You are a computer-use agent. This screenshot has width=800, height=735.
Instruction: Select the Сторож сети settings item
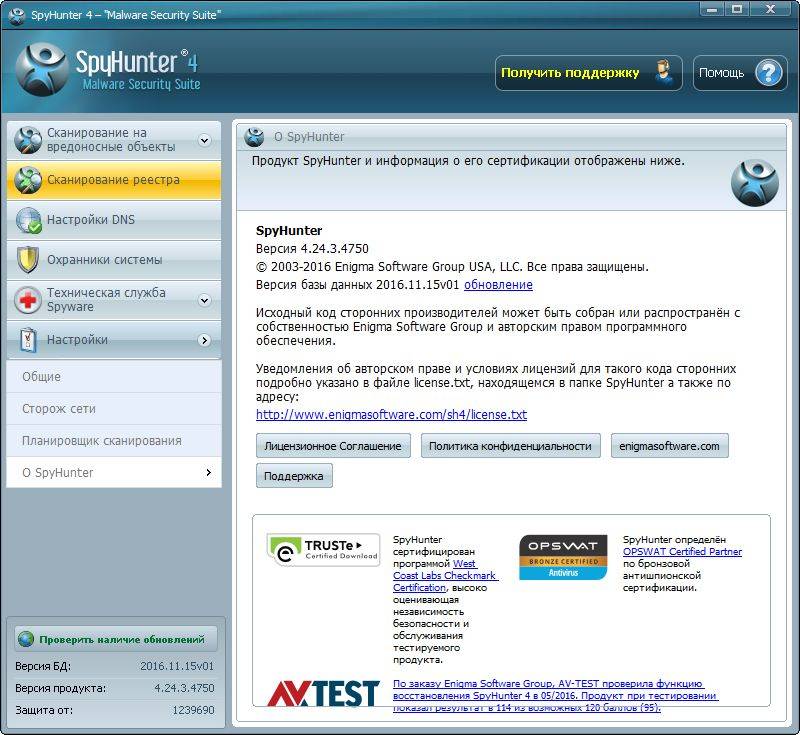114,409
